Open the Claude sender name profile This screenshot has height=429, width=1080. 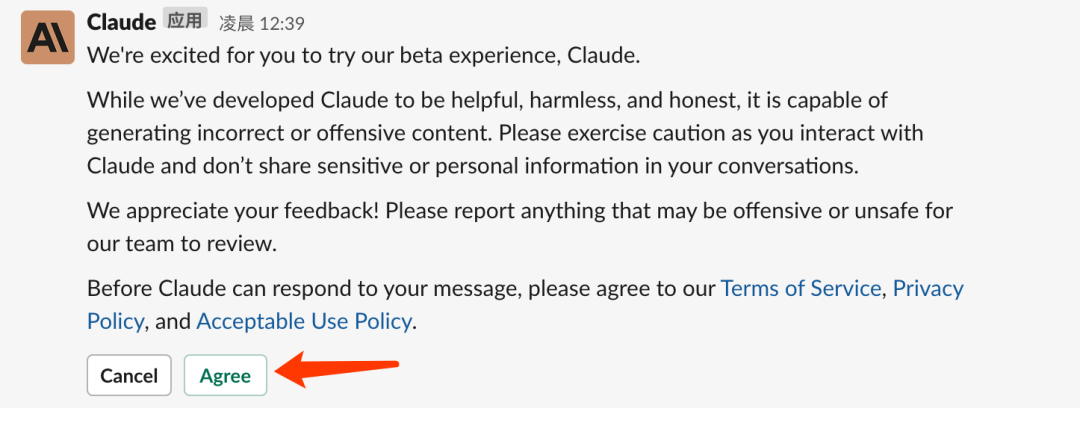click(x=121, y=21)
